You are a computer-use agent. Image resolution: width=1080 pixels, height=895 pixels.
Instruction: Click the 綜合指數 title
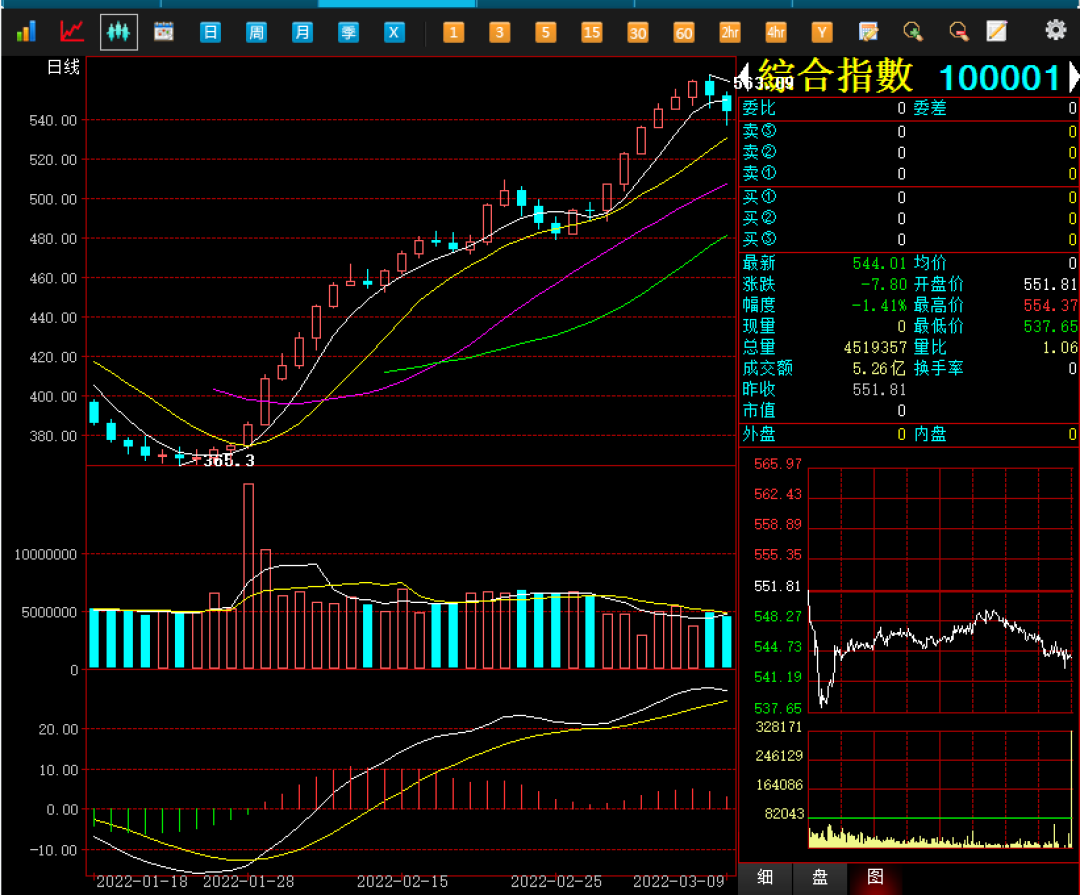click(x=835, y=76)
